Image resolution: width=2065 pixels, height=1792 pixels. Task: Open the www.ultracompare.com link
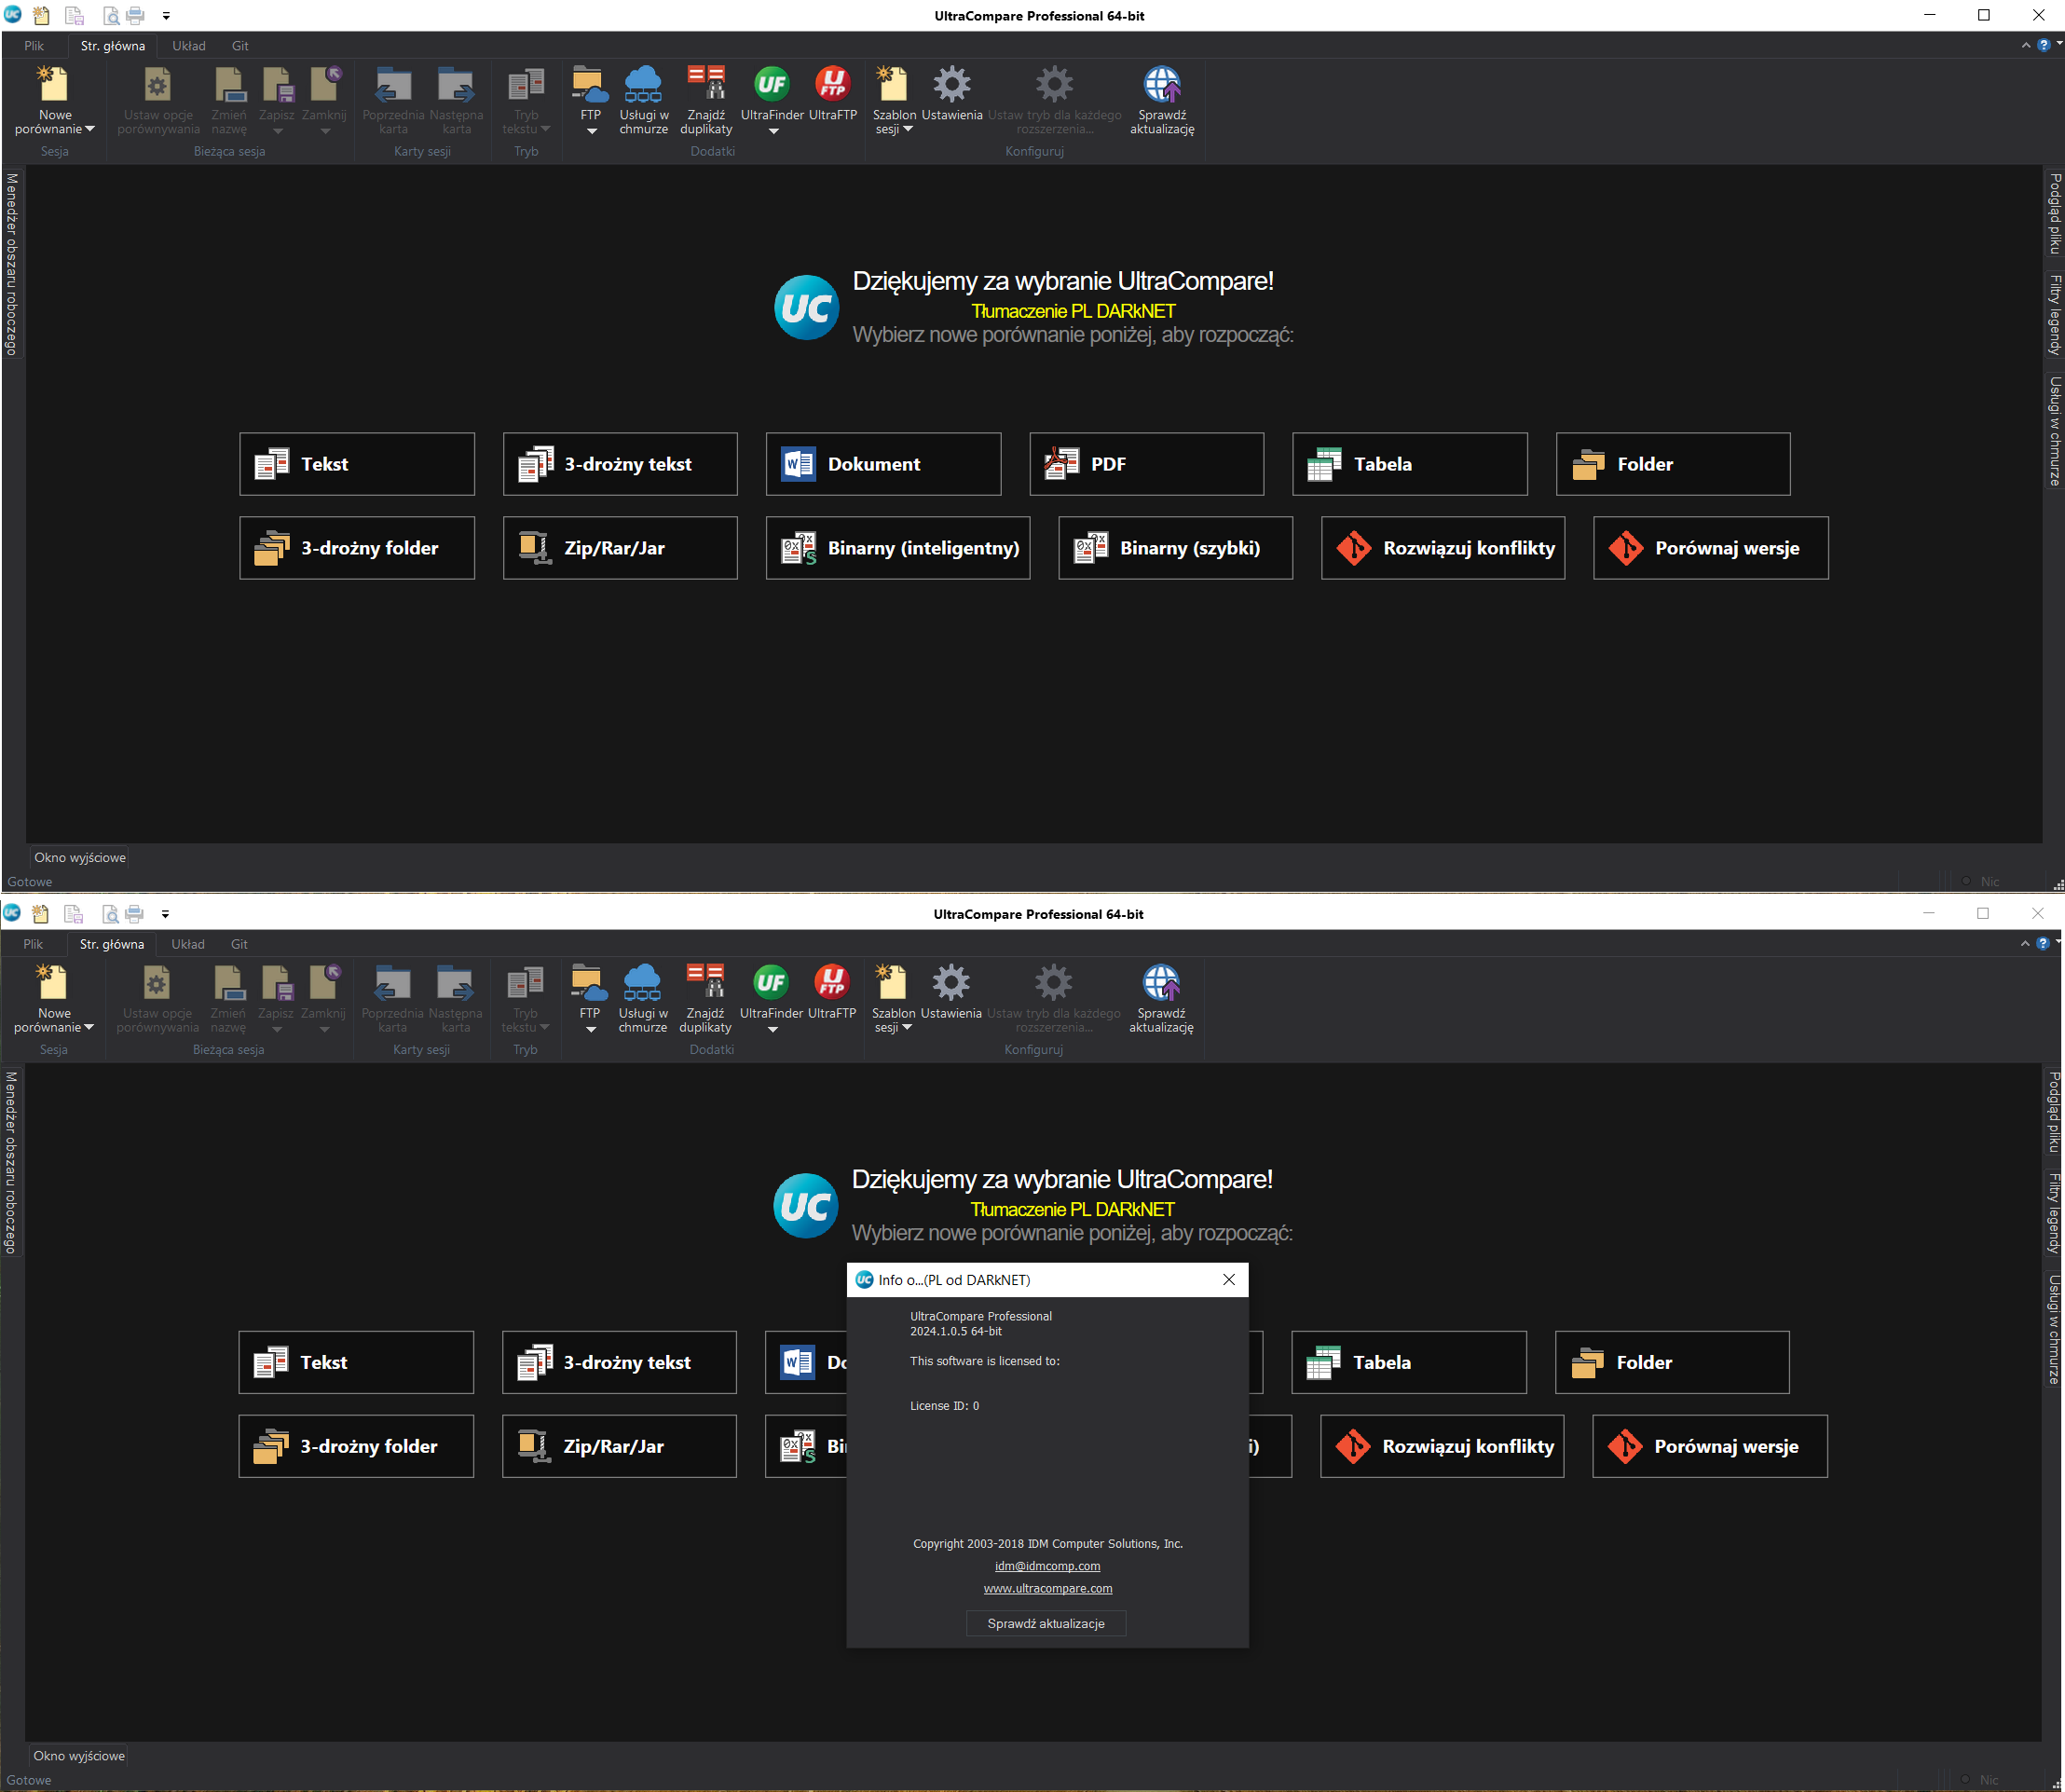[1047, 1588]
